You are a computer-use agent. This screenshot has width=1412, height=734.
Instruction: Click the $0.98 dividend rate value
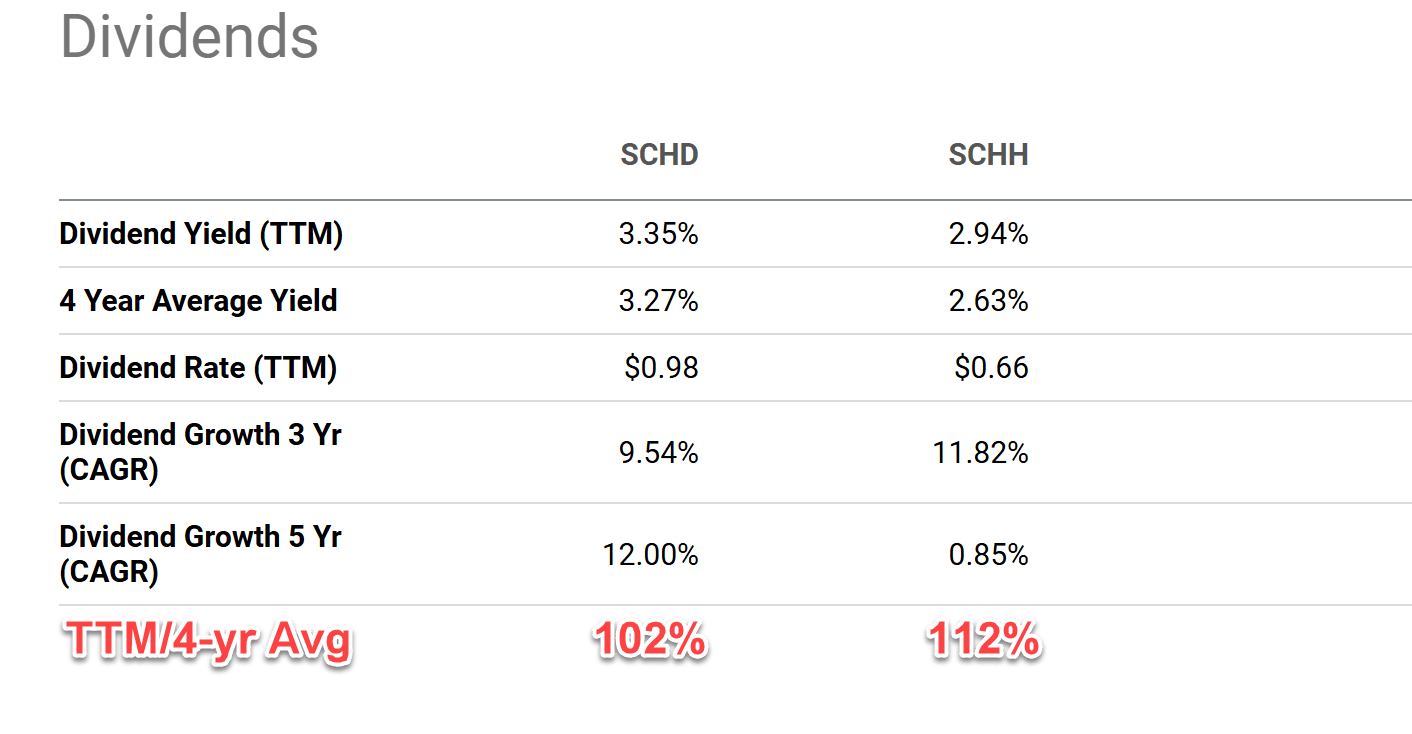(661, 368)
